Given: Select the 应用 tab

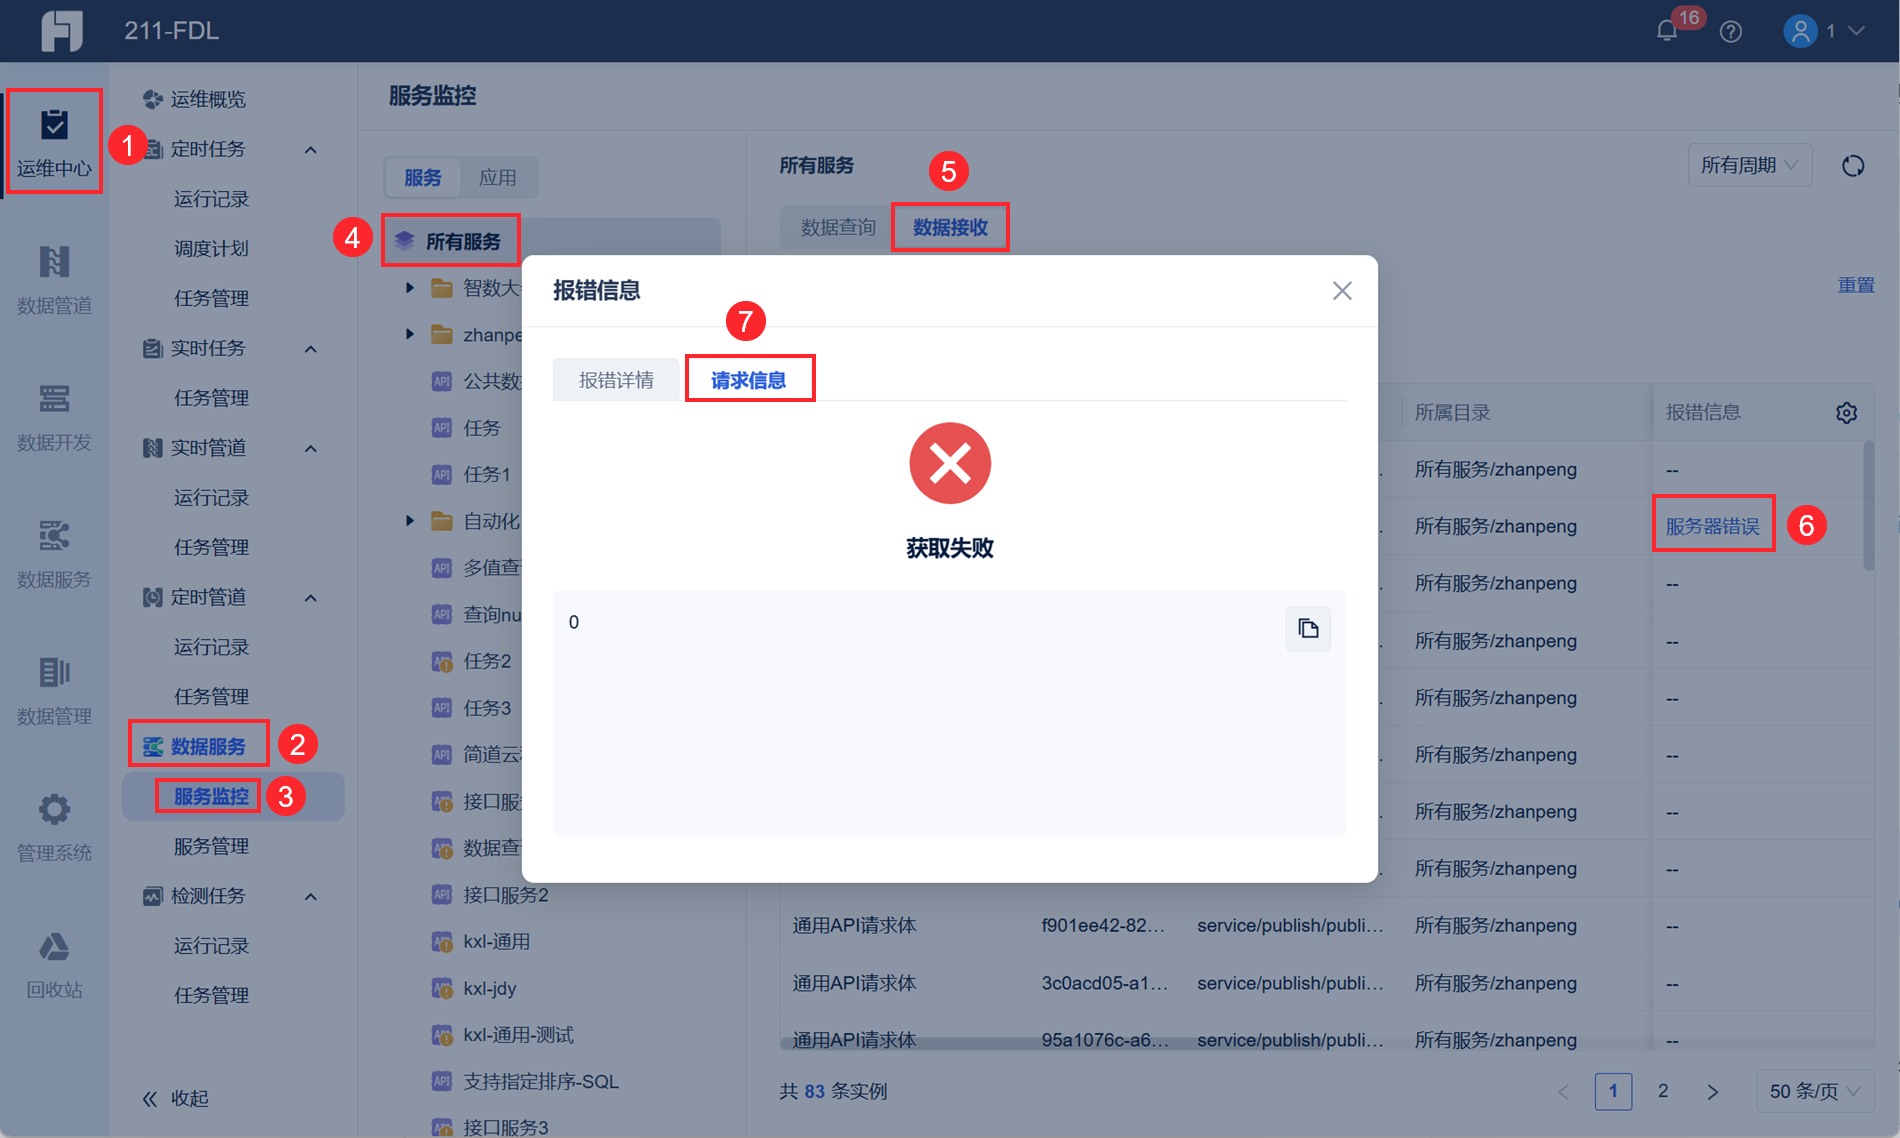Looking at the screenshot, I should click(x=497, y=178).
